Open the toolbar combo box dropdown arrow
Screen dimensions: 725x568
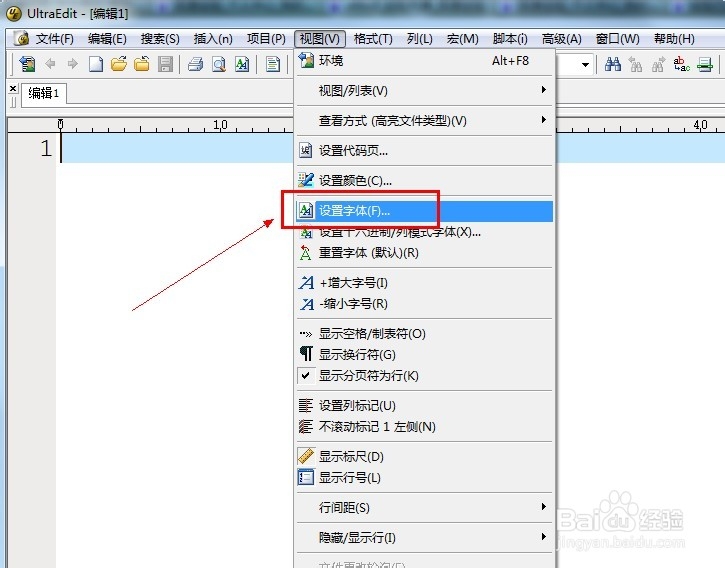585,64
